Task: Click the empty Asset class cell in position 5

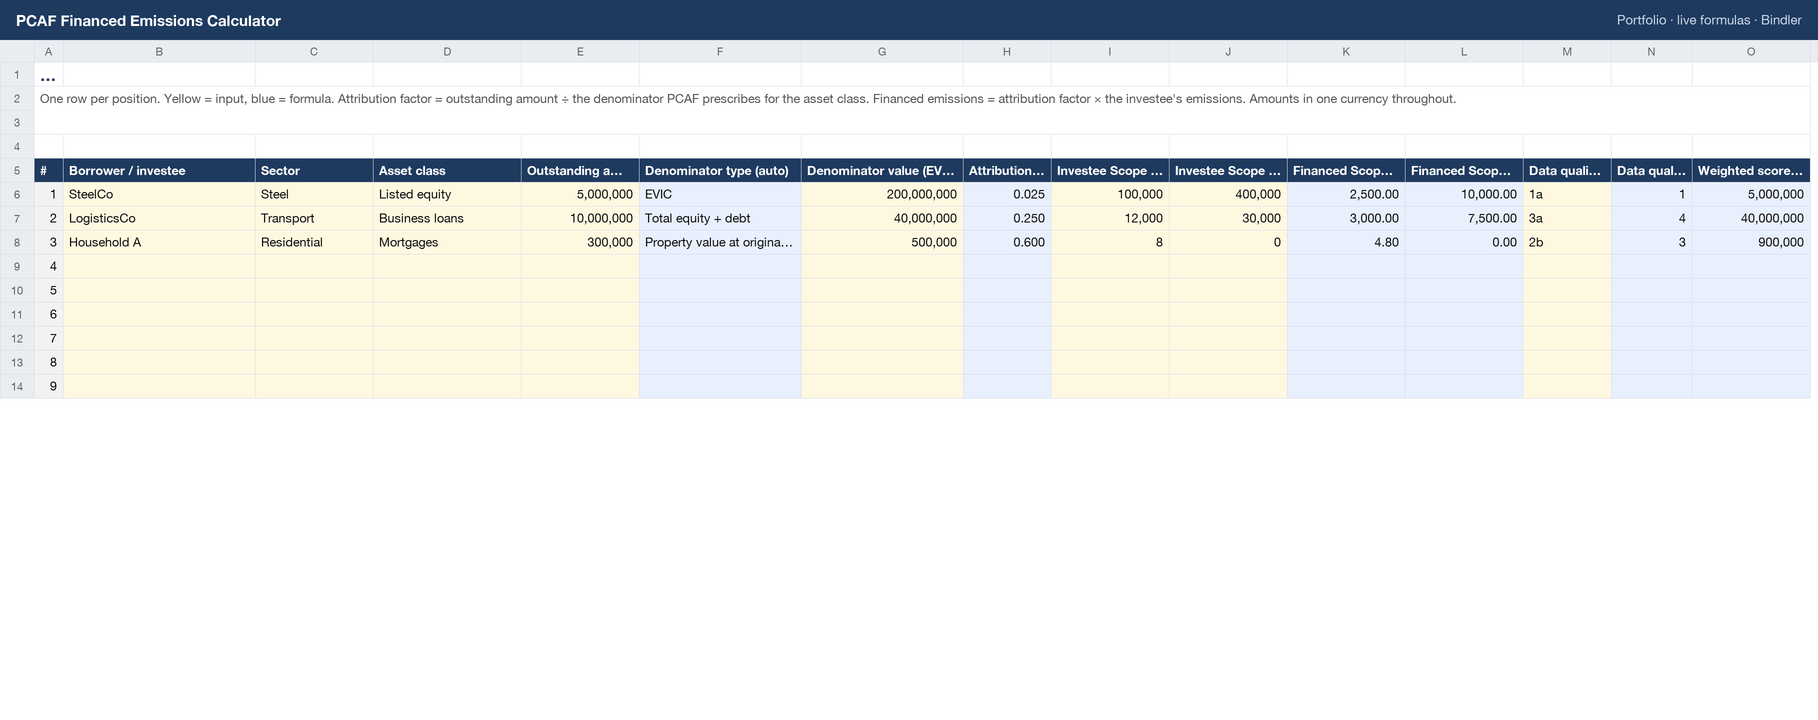Action: click(x=447, y=290)
